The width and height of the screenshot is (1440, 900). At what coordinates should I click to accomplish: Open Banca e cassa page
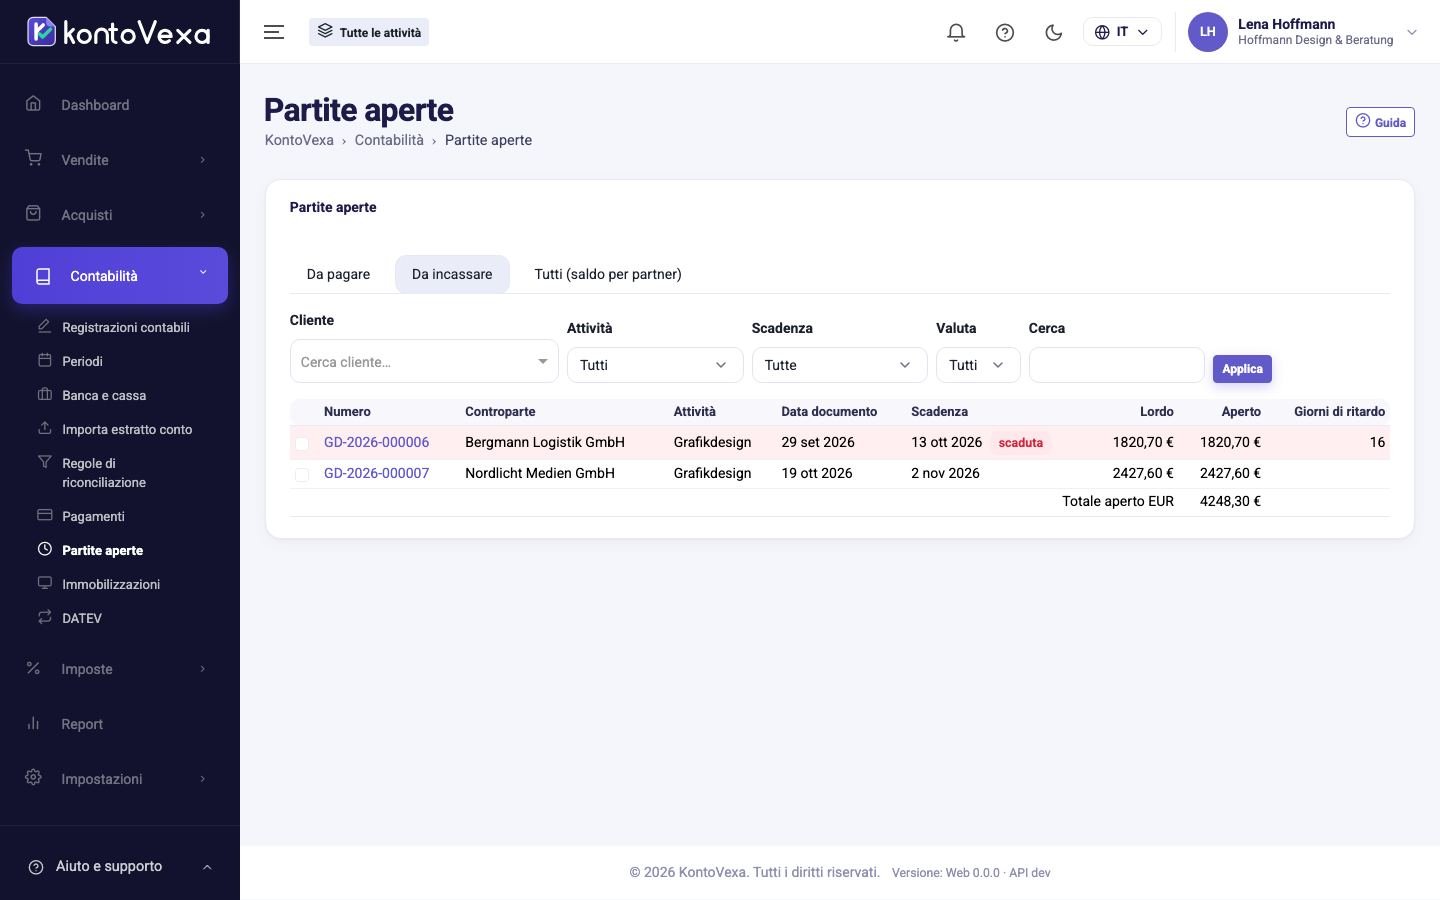tap(104, 395)
